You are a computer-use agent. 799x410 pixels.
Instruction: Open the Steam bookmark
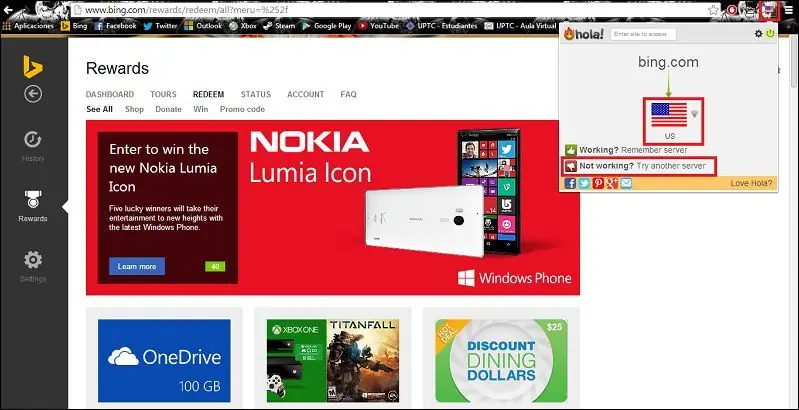pyautogui.click(x=279, y=25)
